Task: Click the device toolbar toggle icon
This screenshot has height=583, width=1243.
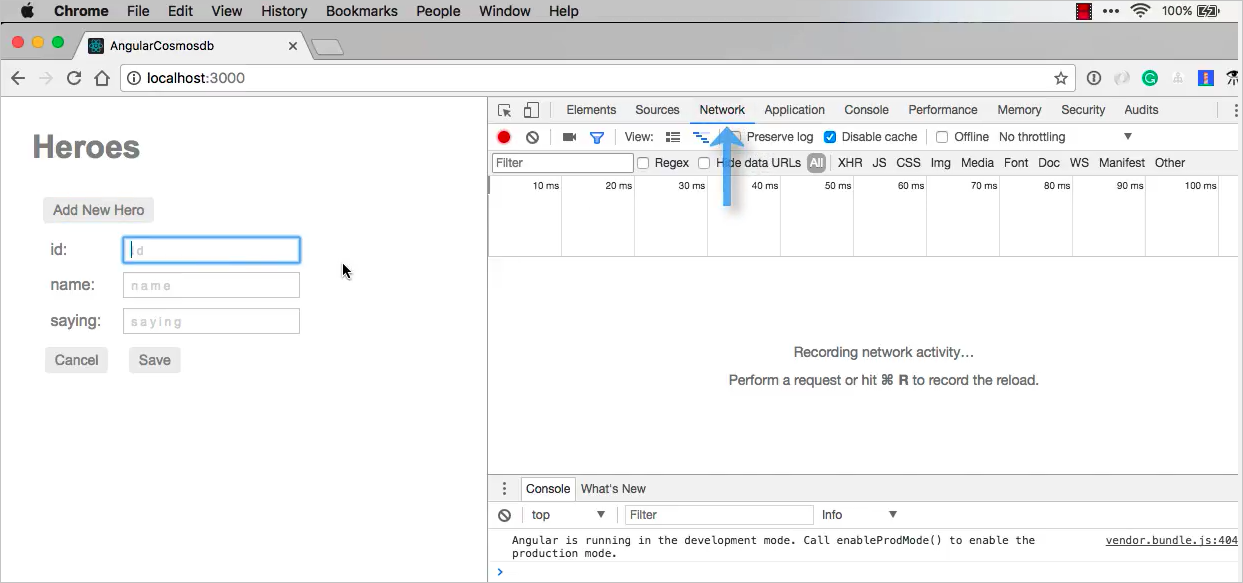Action: tap(530, 109)
